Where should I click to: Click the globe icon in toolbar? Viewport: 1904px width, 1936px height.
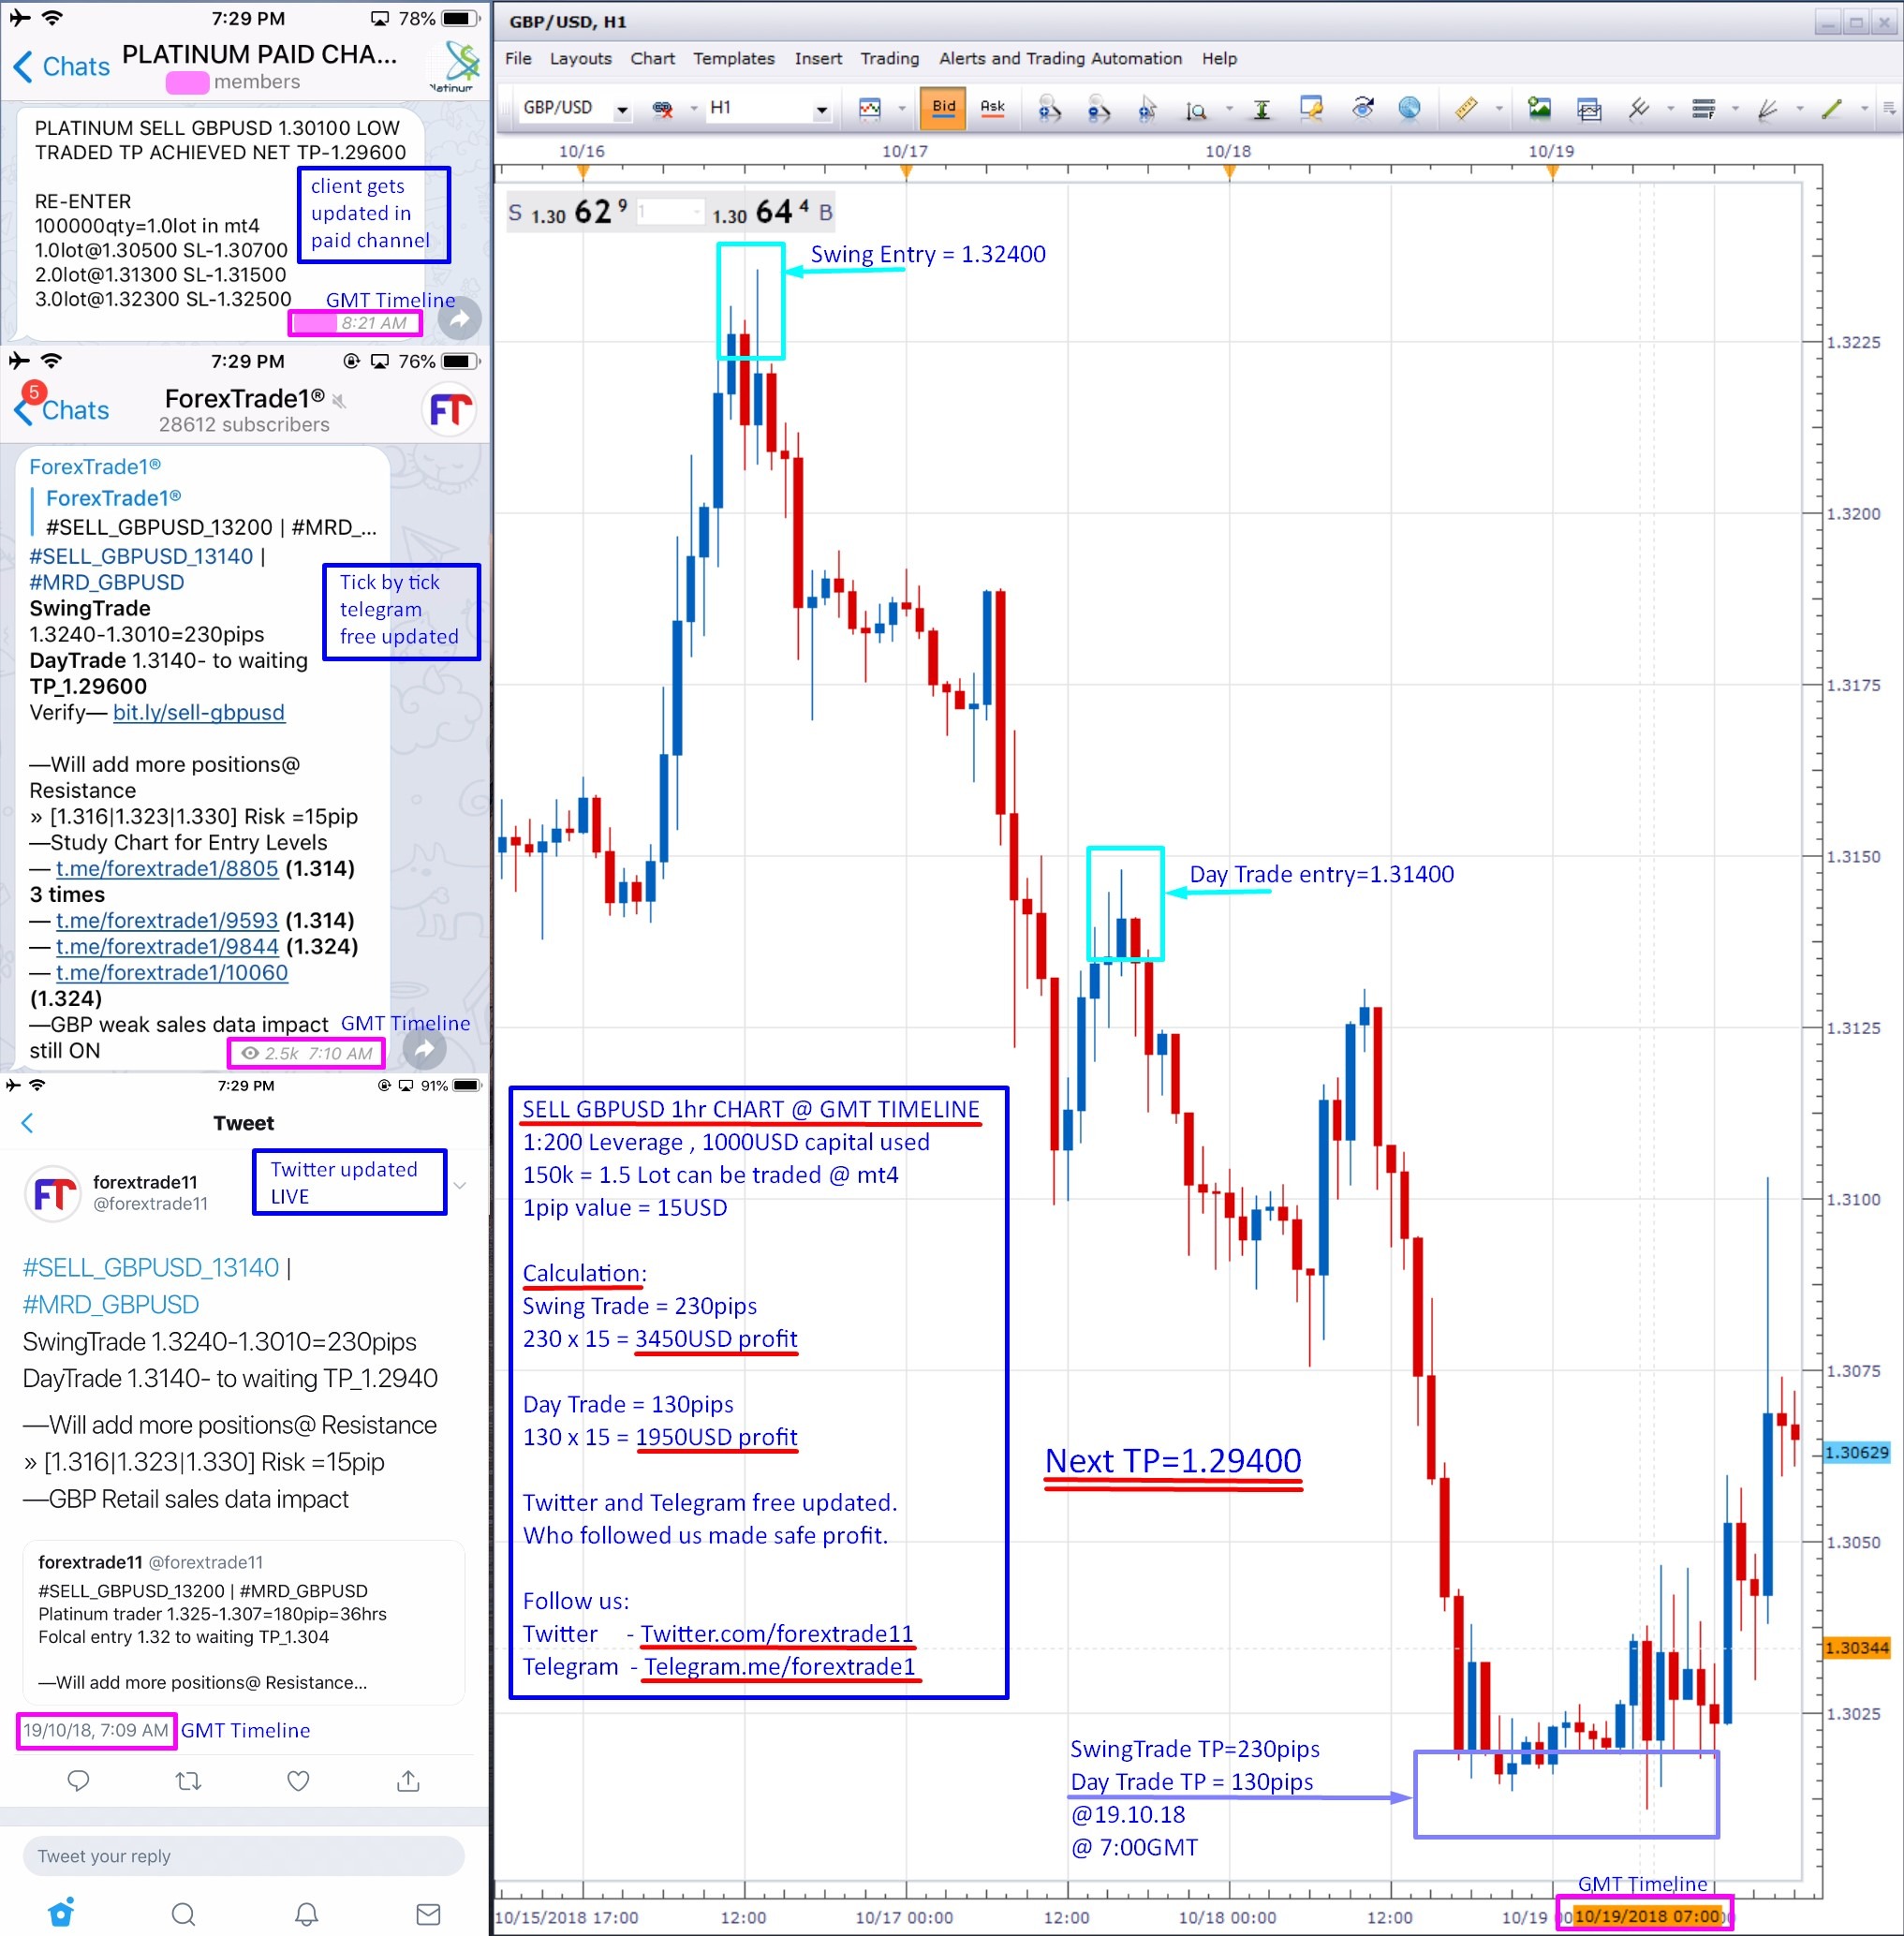(1409, 108)
